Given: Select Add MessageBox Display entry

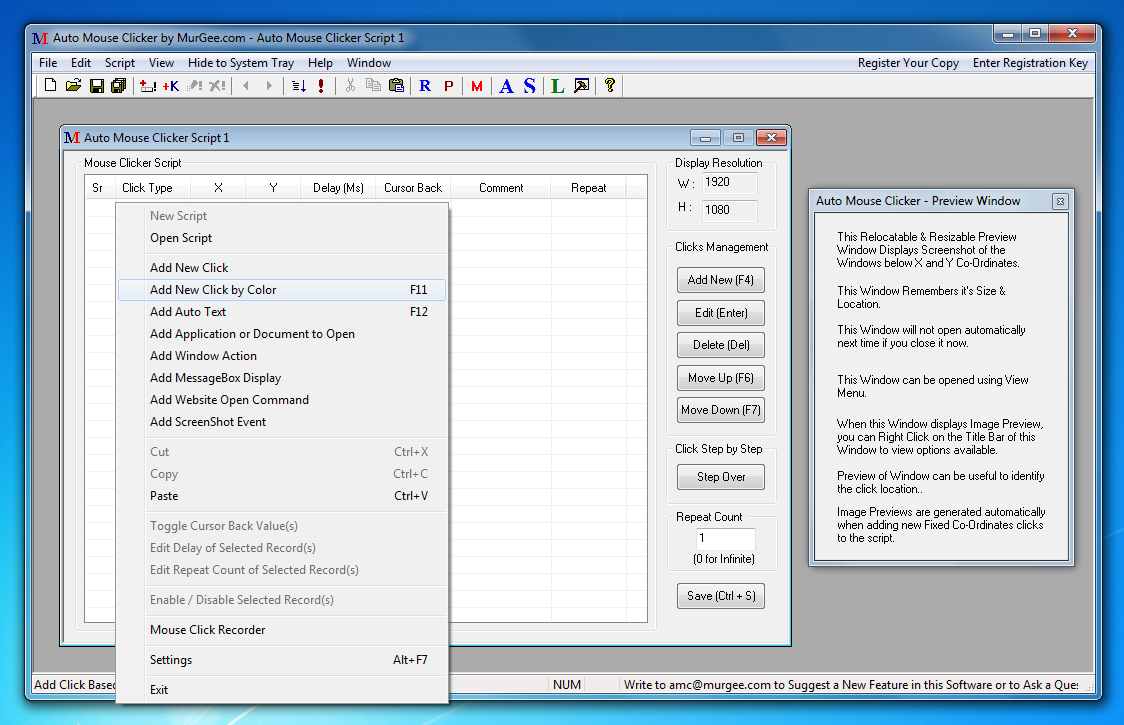Looking at the screenshot, I should pos(282,378).
